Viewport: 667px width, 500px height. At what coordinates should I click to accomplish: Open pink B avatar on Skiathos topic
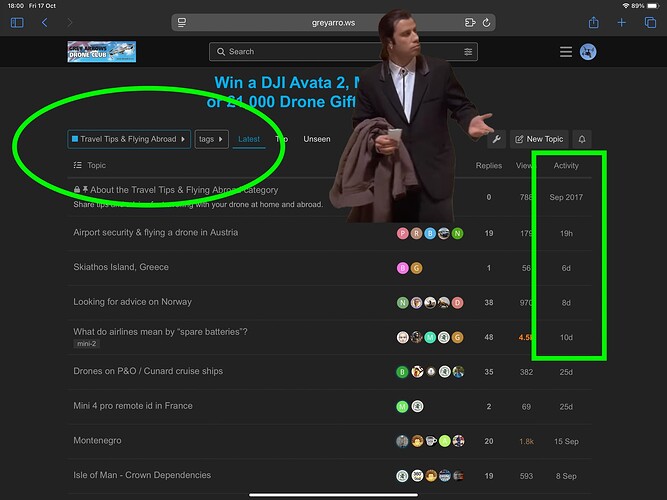pos(402,268)
